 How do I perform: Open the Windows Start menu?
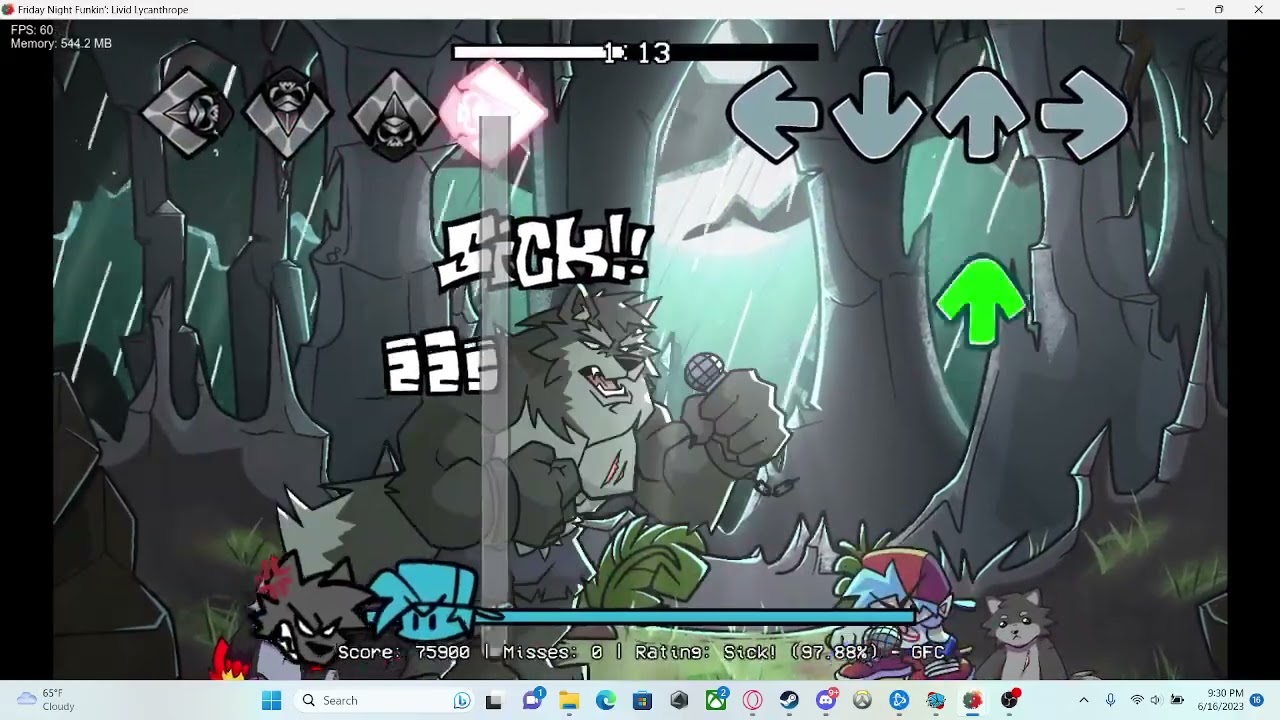271,700
